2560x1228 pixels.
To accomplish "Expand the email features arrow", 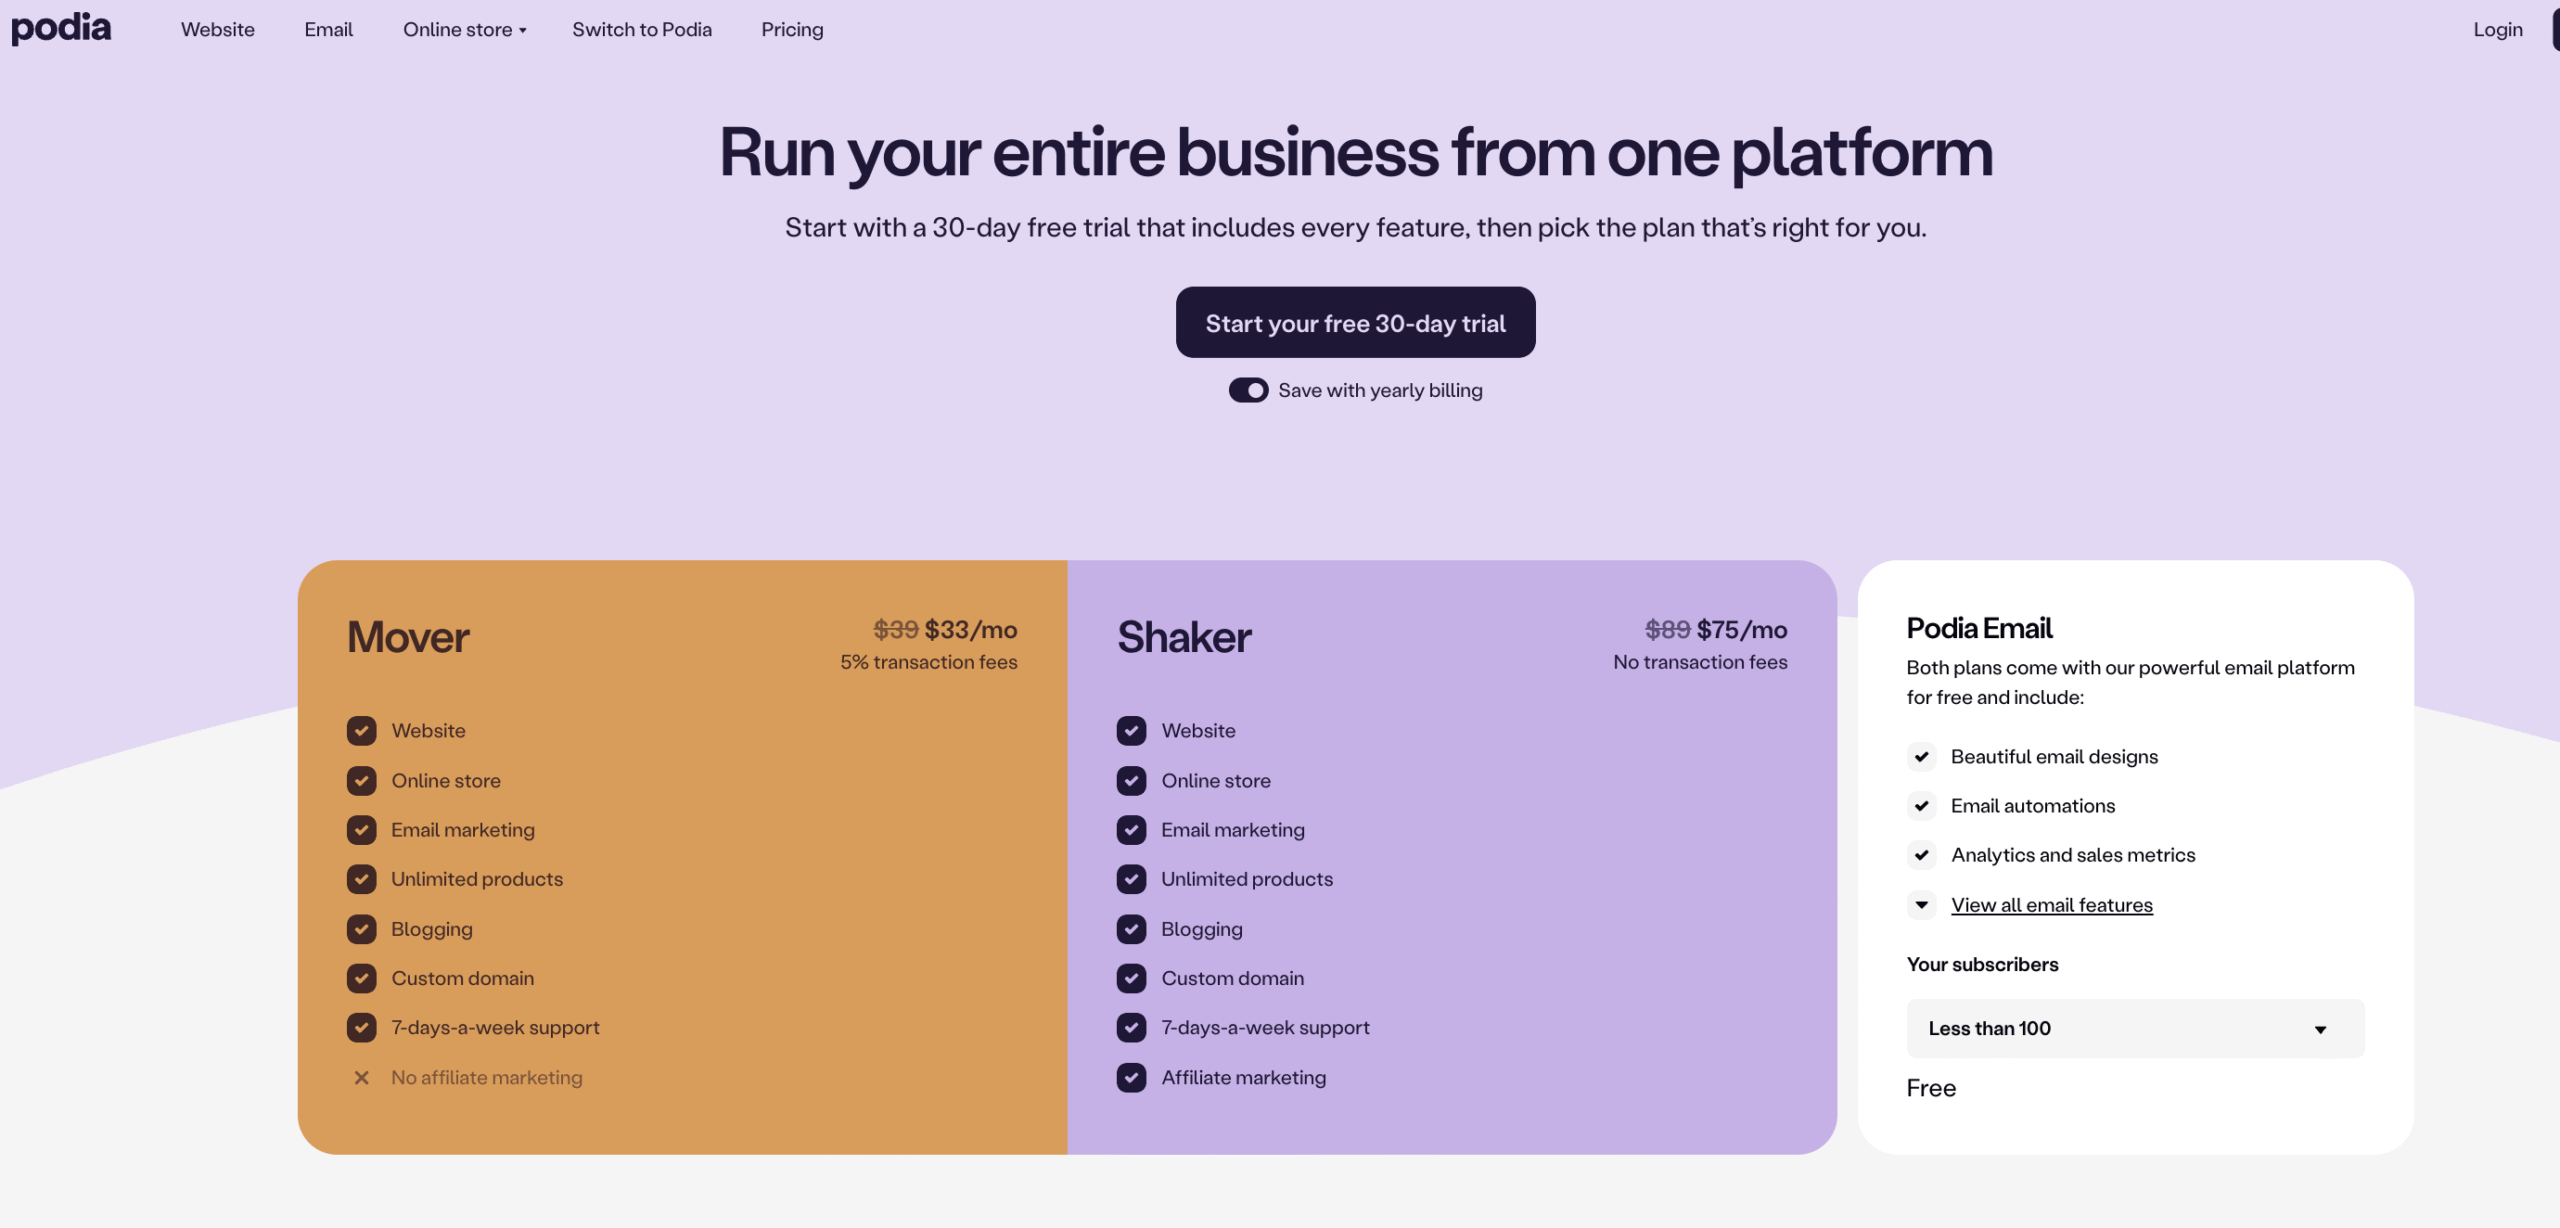I will tap(1921, 905).
